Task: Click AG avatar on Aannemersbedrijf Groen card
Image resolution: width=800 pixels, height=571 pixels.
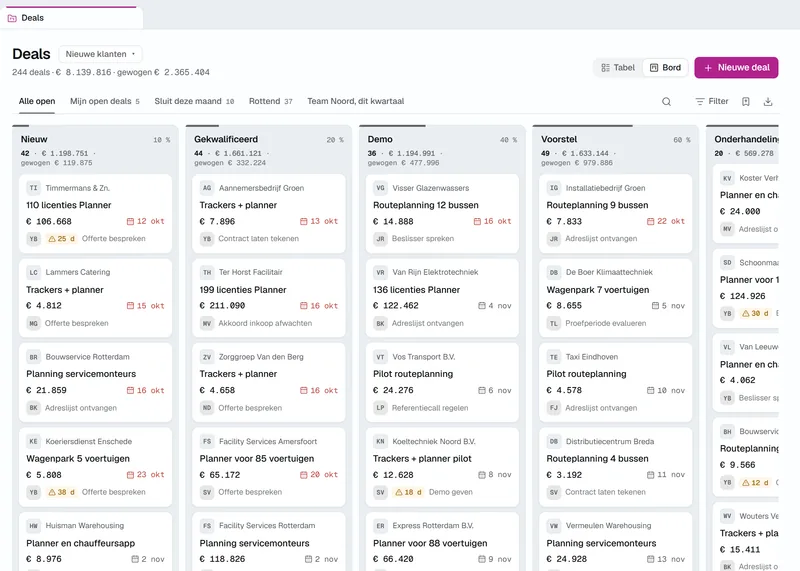Action: pyautogui.click(x=207, y=188)
